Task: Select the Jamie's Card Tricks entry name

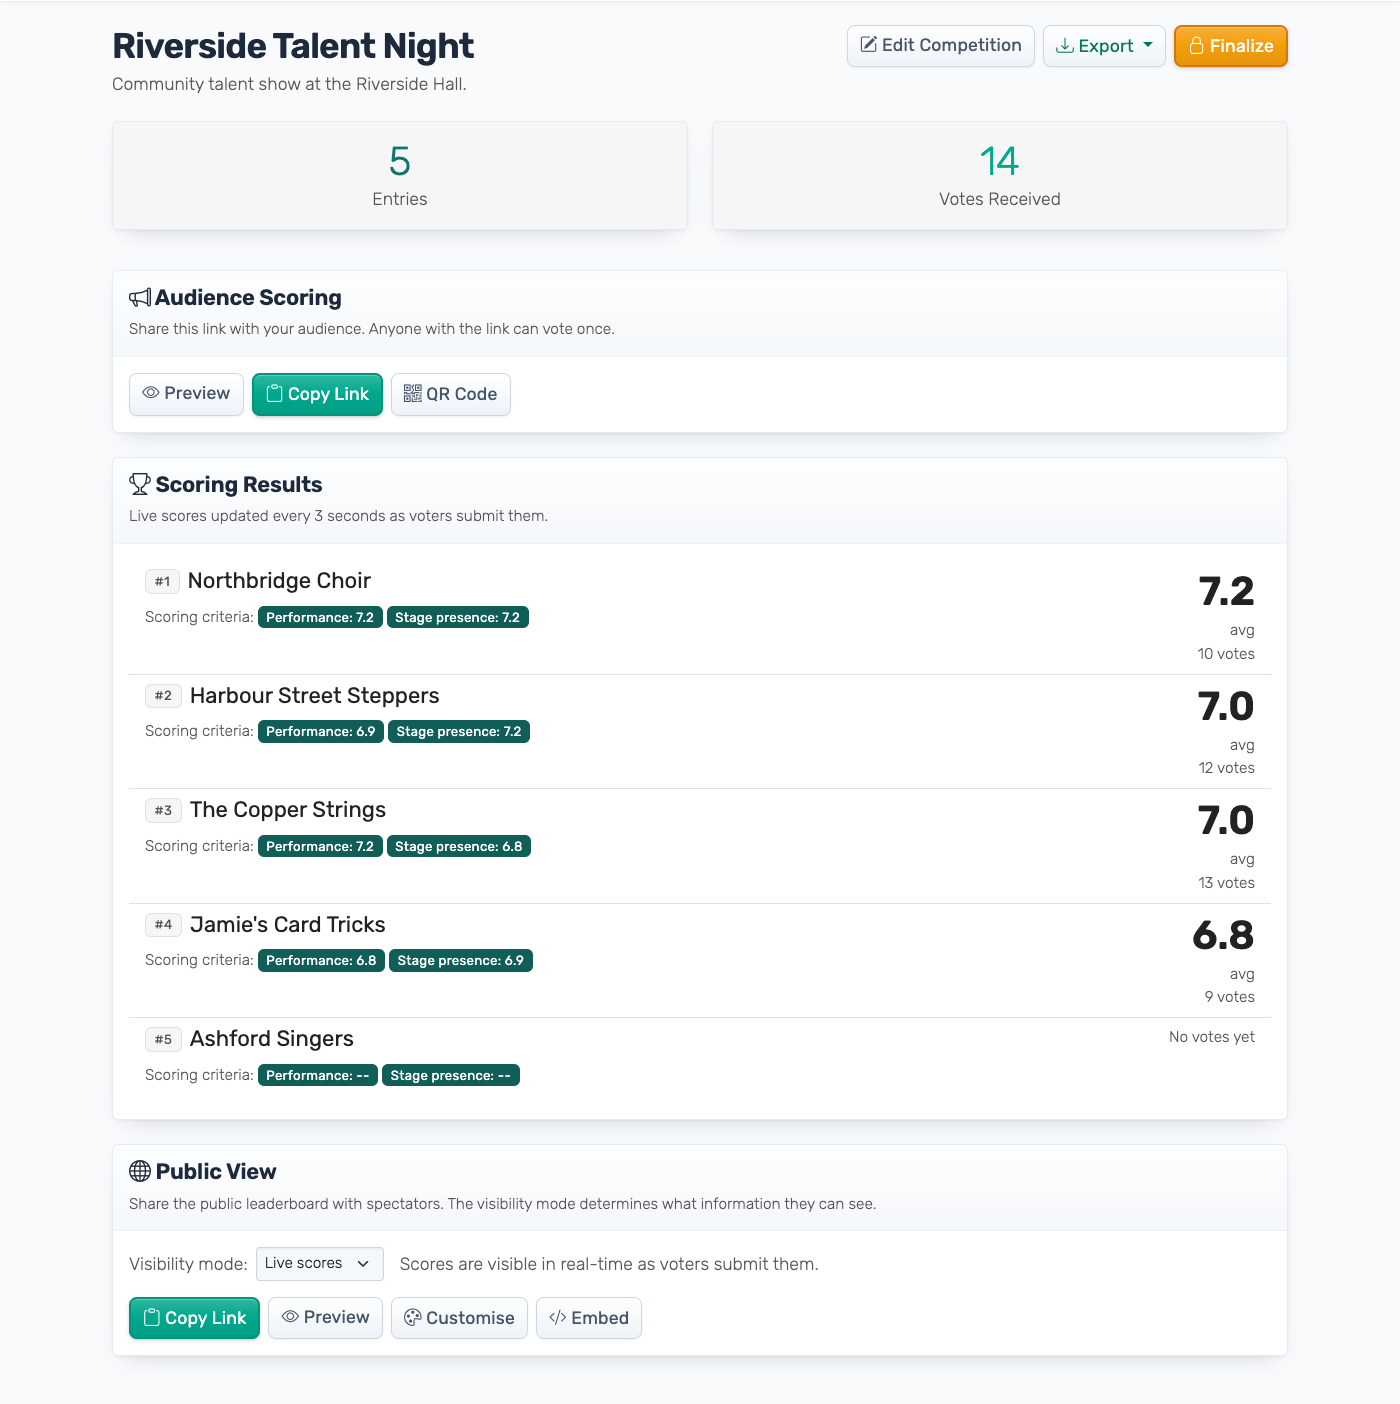Action: click(x=288, y=925)
